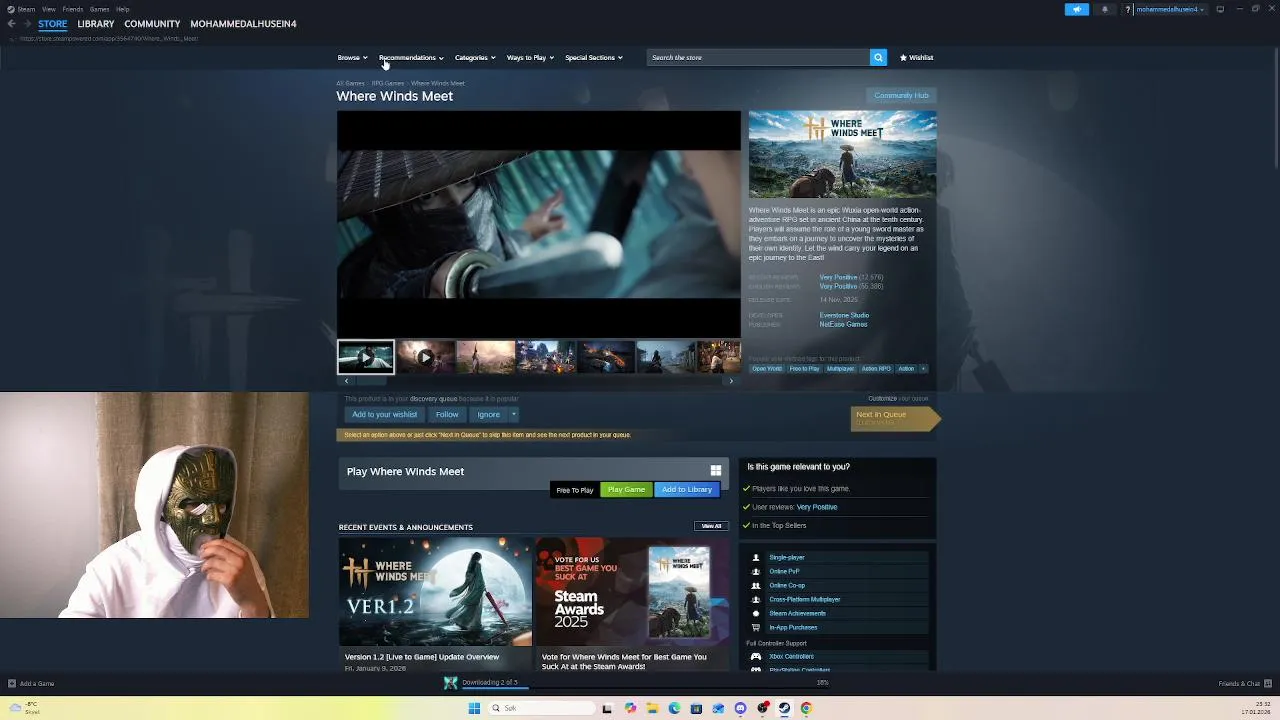Click the In-App Purchases feature icon
Image resolution: width=1280 pixels, height=720 pixels.
pos(756,627)
